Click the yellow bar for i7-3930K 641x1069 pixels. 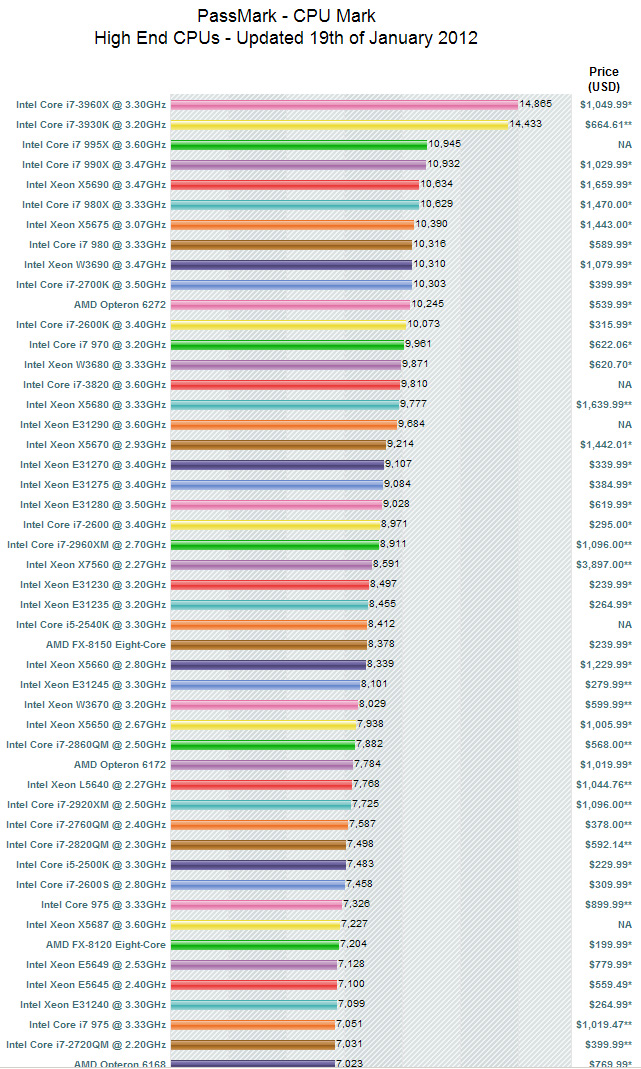[x=340, y=125]
